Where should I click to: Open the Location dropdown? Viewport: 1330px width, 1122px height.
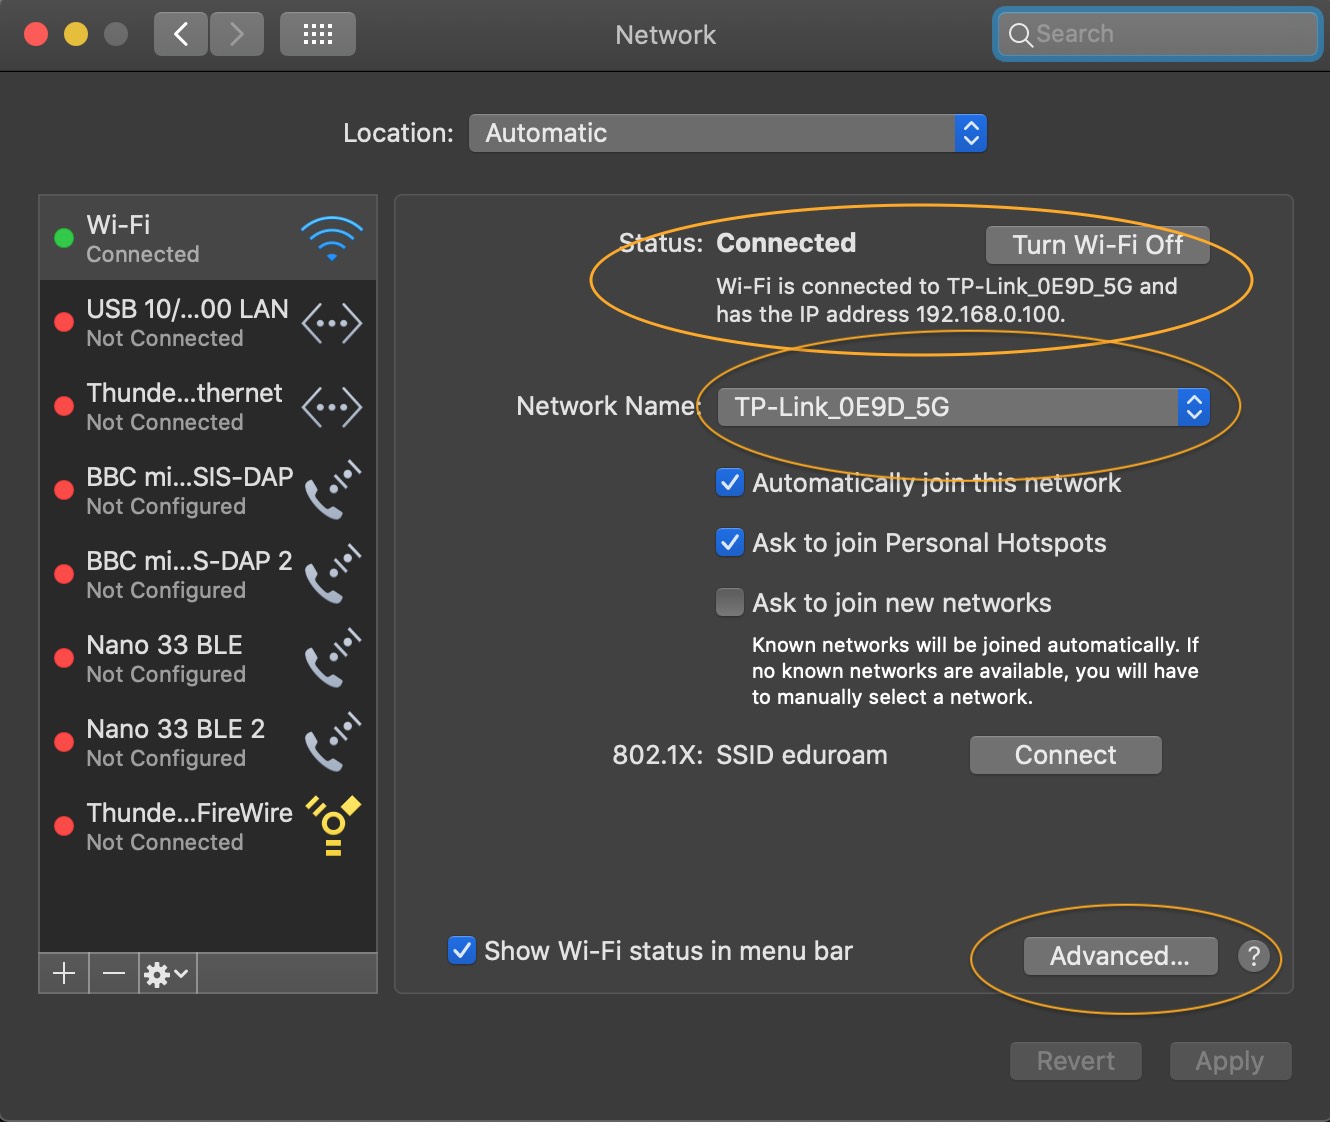[727, 133]
